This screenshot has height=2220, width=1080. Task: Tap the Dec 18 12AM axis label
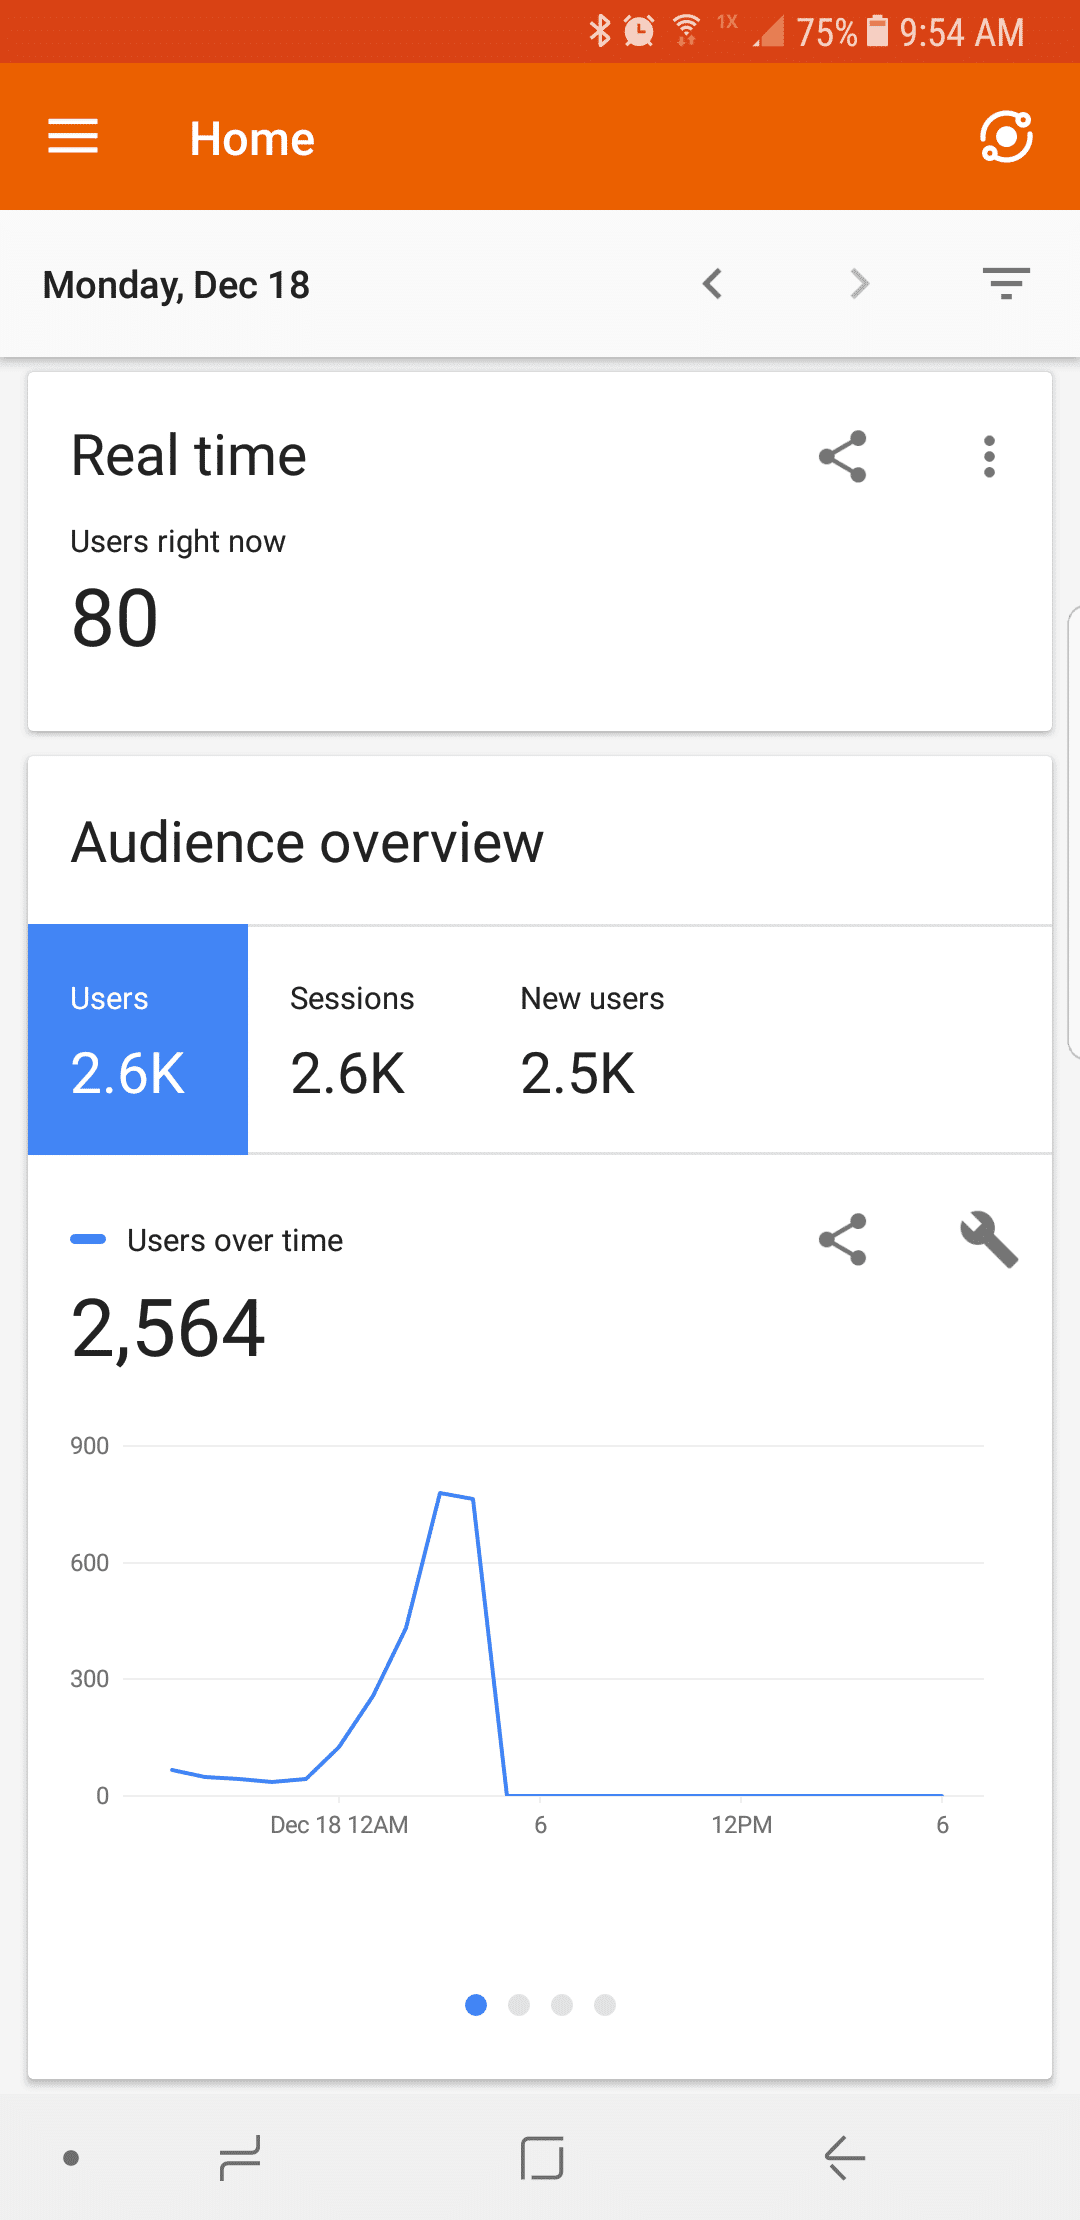tap(339, 1825)
